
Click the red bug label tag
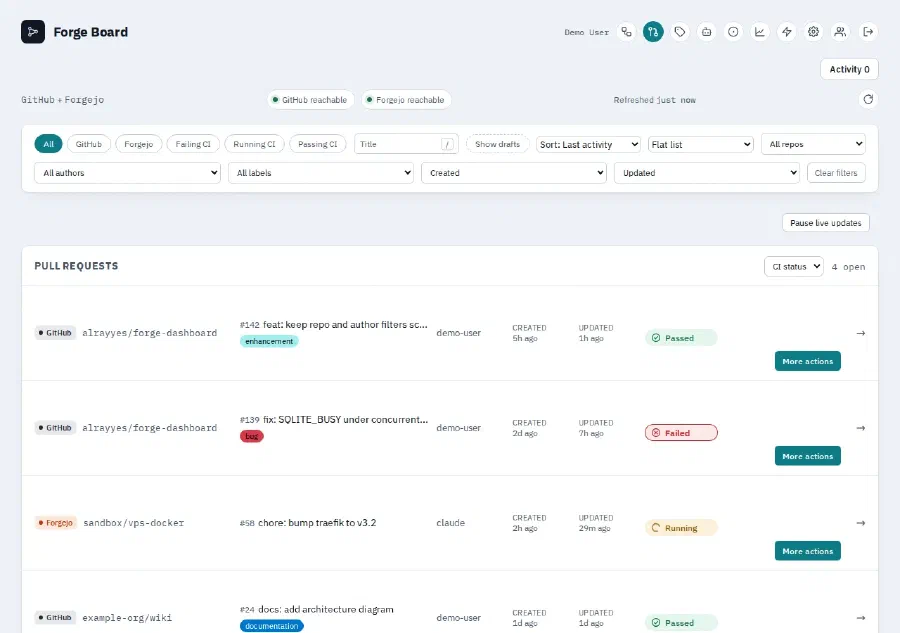point(251,436)
